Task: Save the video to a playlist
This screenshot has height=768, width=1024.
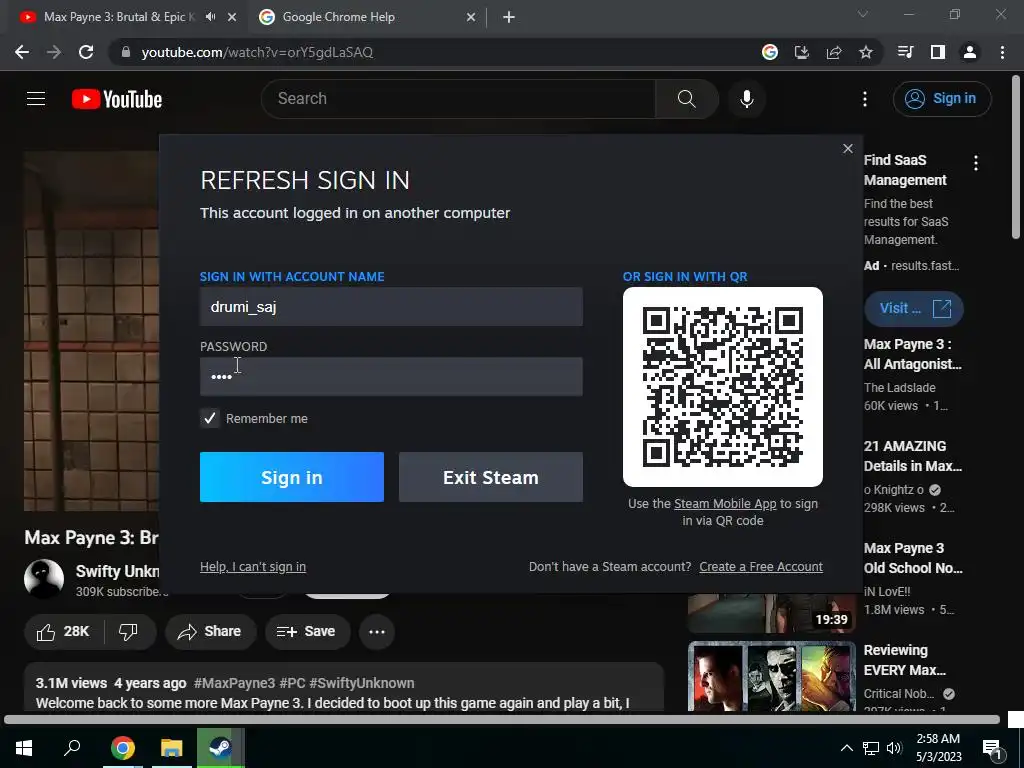Action: tap(307, 632)
